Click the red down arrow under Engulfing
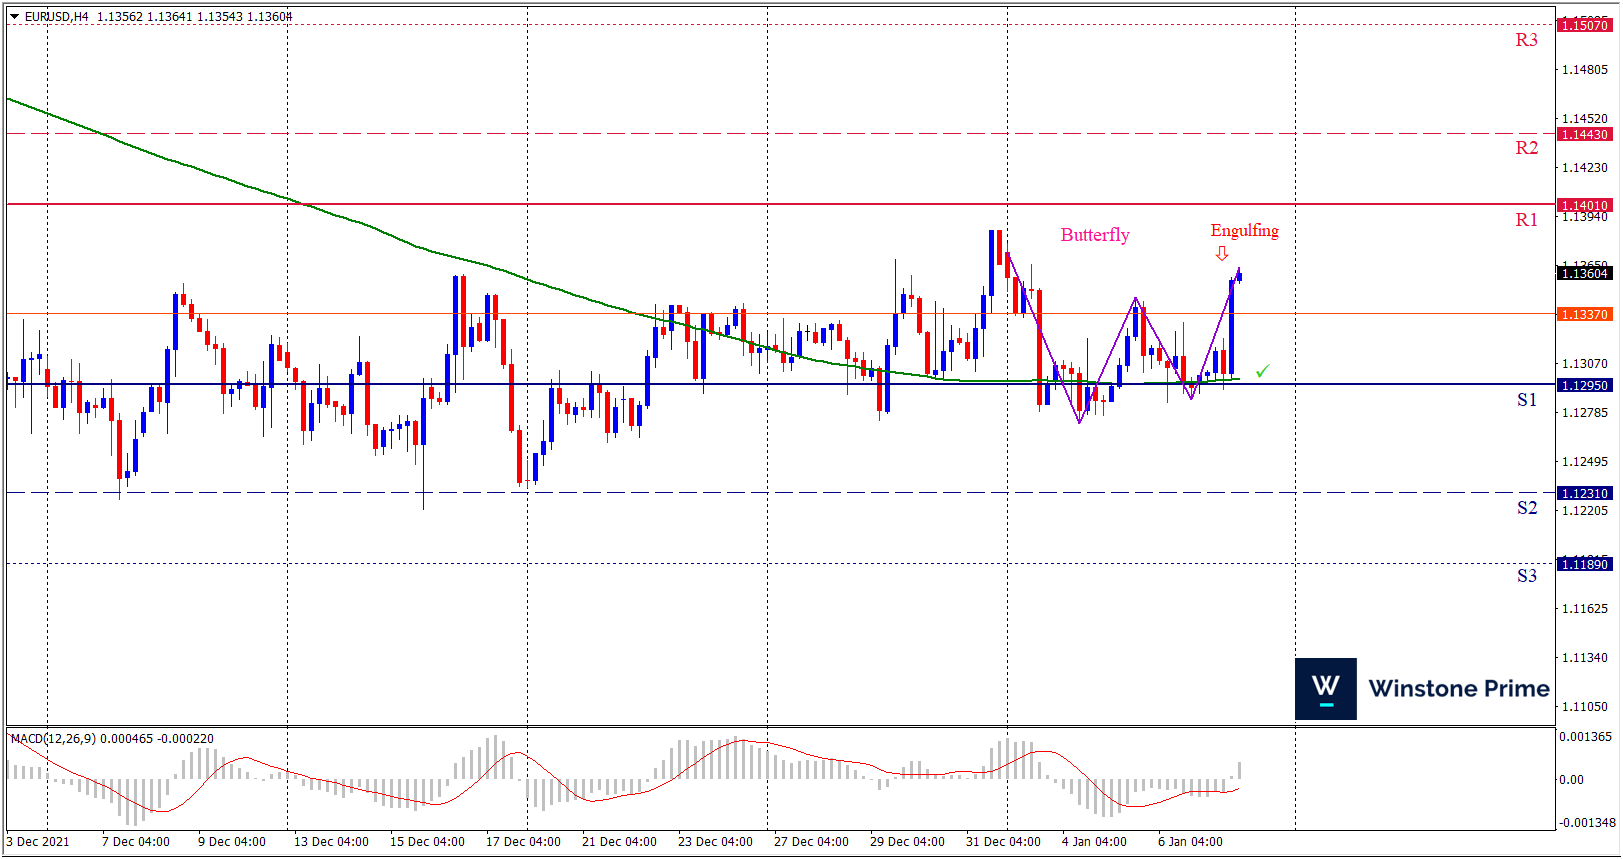The image size is (1623, 859). [x=1222, y=254]
